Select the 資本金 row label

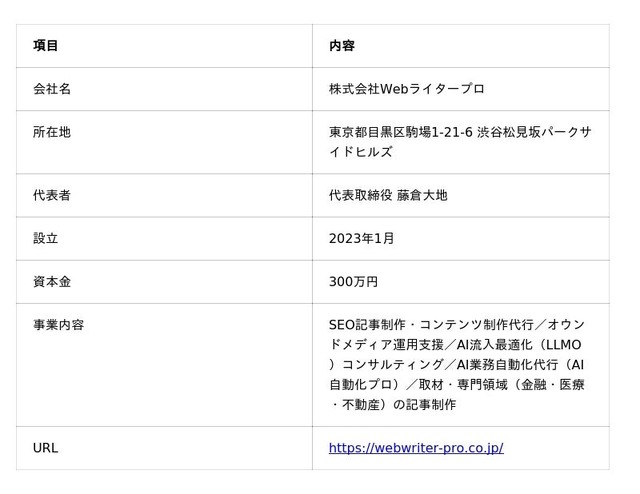click(52, 282)
